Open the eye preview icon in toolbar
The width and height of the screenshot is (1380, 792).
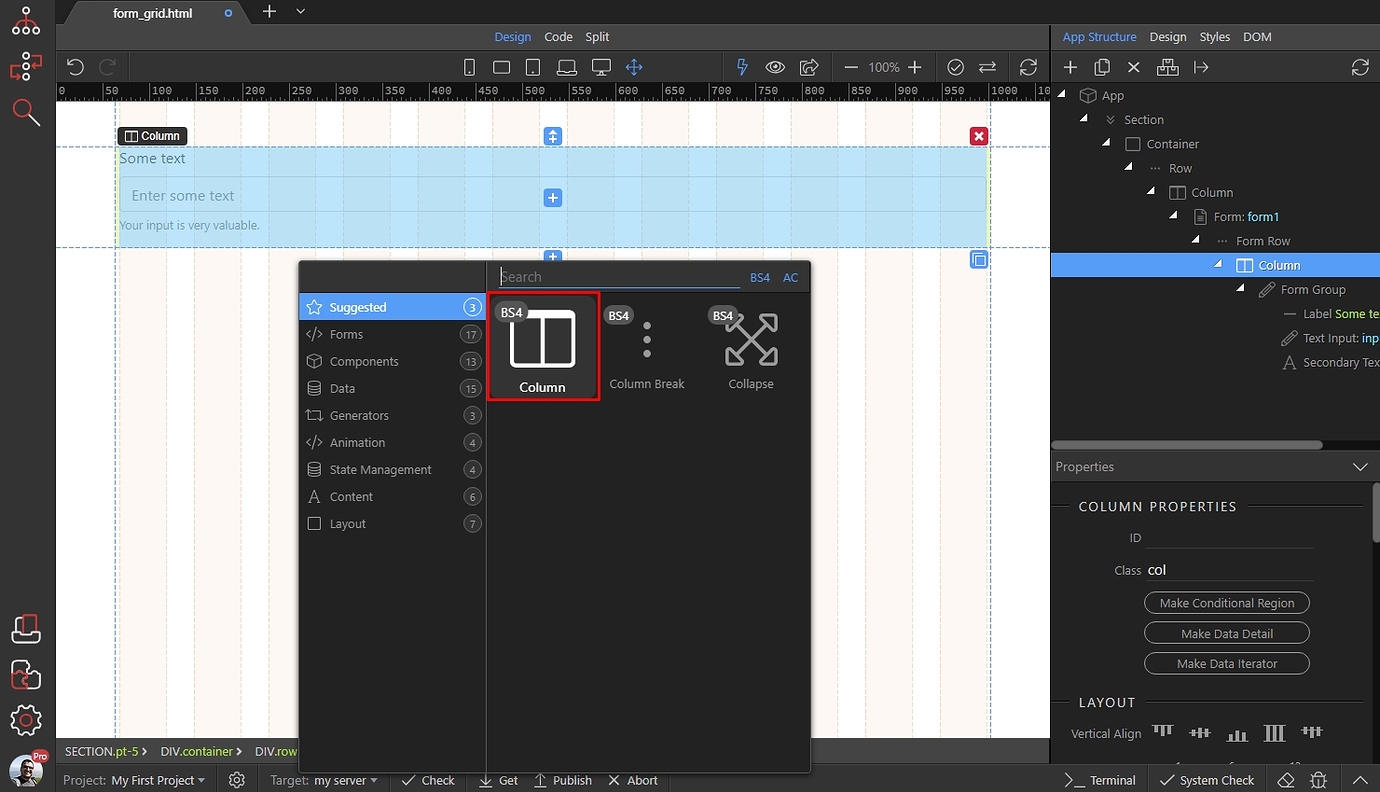[x=775, y=67]
